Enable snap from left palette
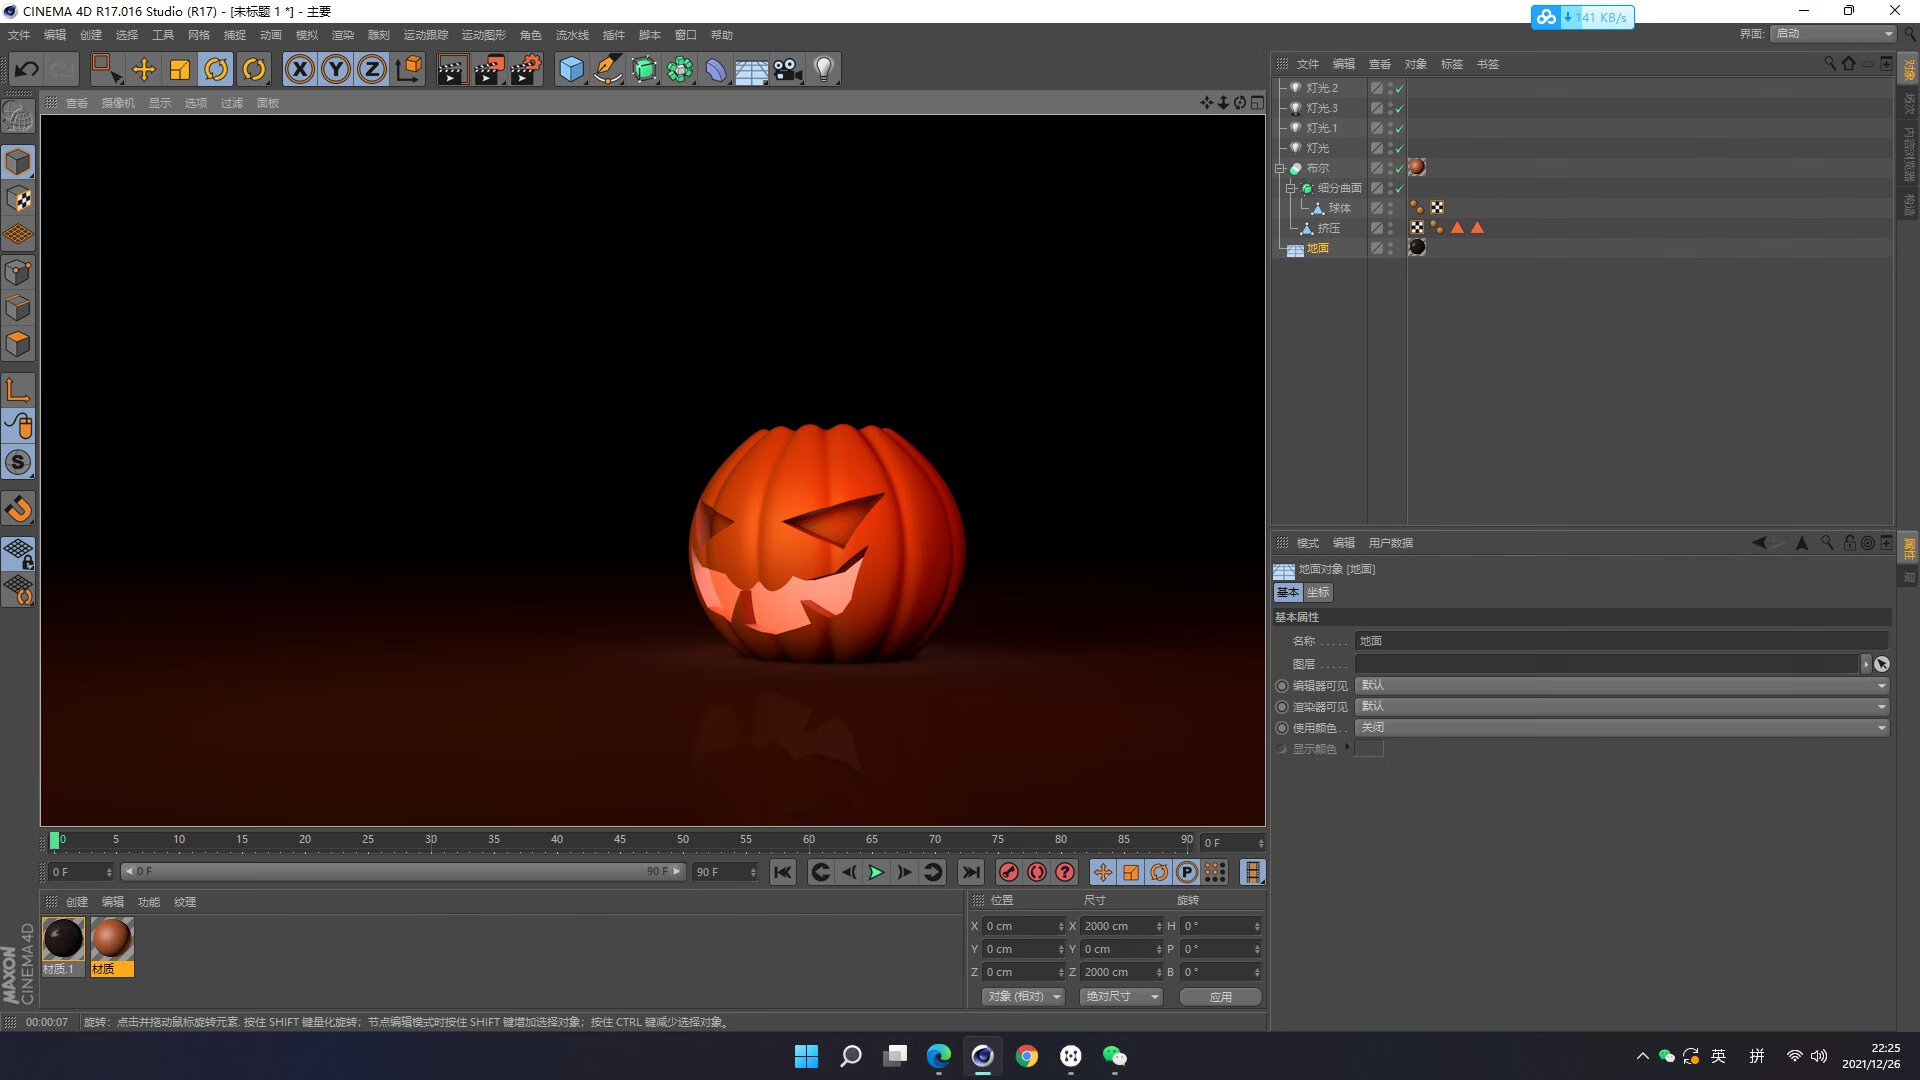 tap(18, 509)
